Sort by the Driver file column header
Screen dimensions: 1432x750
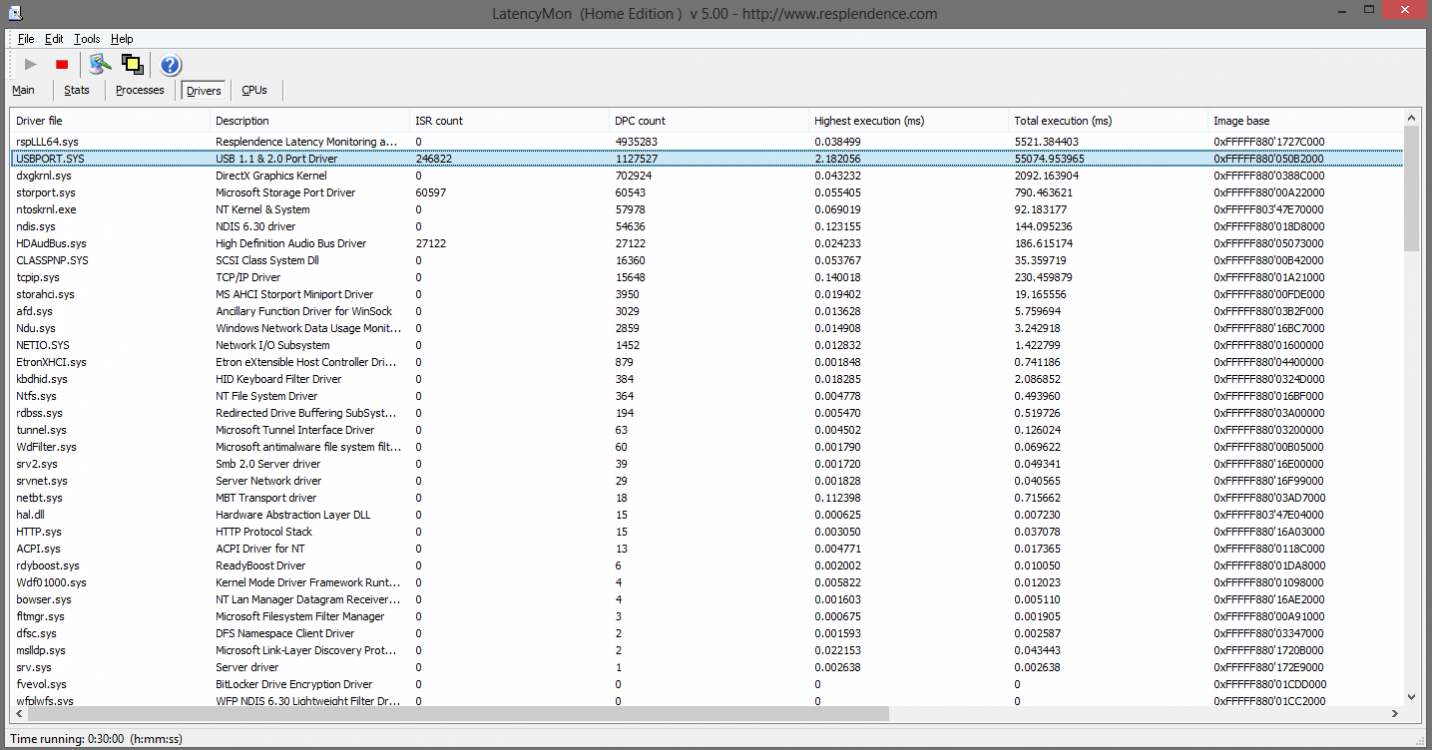pos(111,121)
